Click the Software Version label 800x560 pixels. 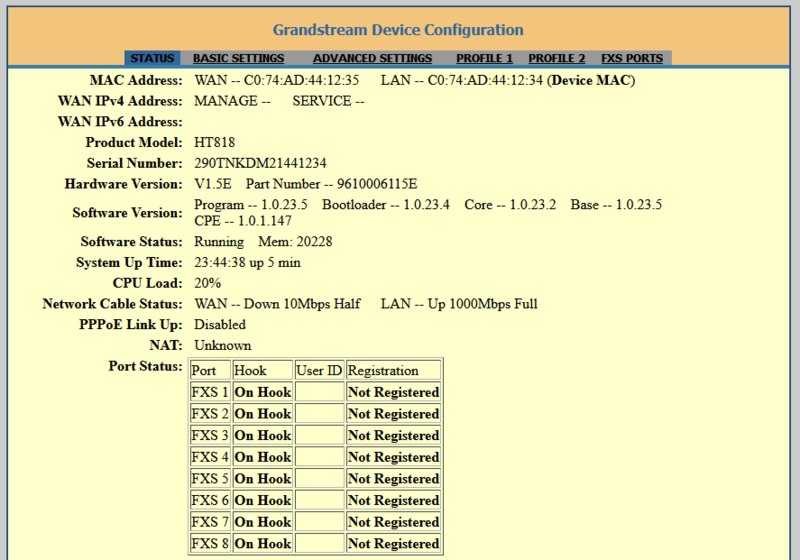coord(127,213)
